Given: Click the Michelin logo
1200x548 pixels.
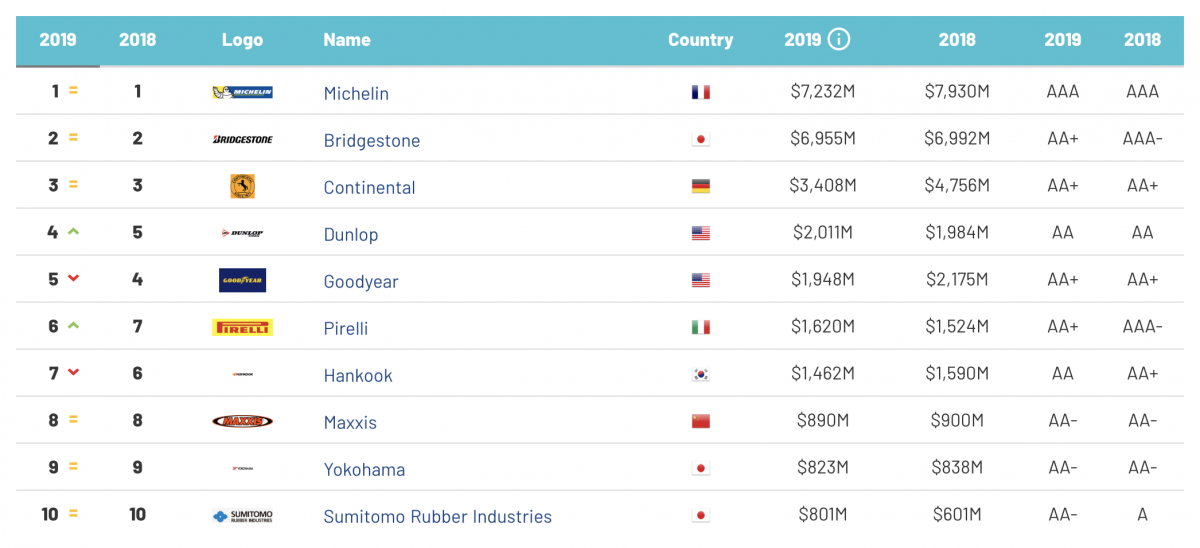Looking at the screenshot, I should click(242, 92).
